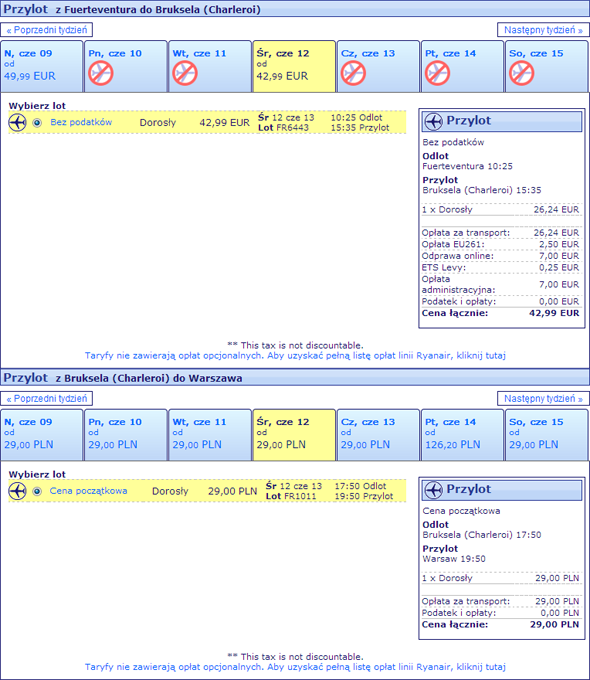The height and width of the screenshot is (680, 590).
Task: Click plane icon in Fuerteventura Przylot summary header
Action: [433, 121]
